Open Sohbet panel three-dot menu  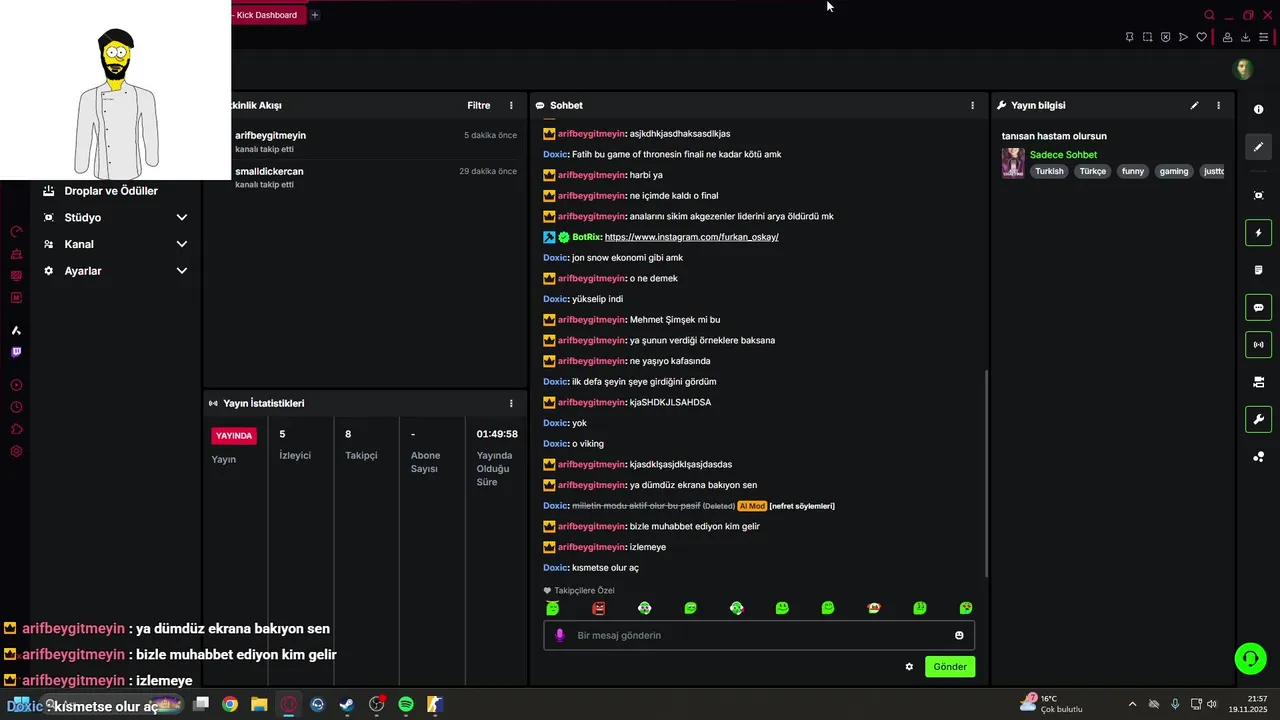972,105
